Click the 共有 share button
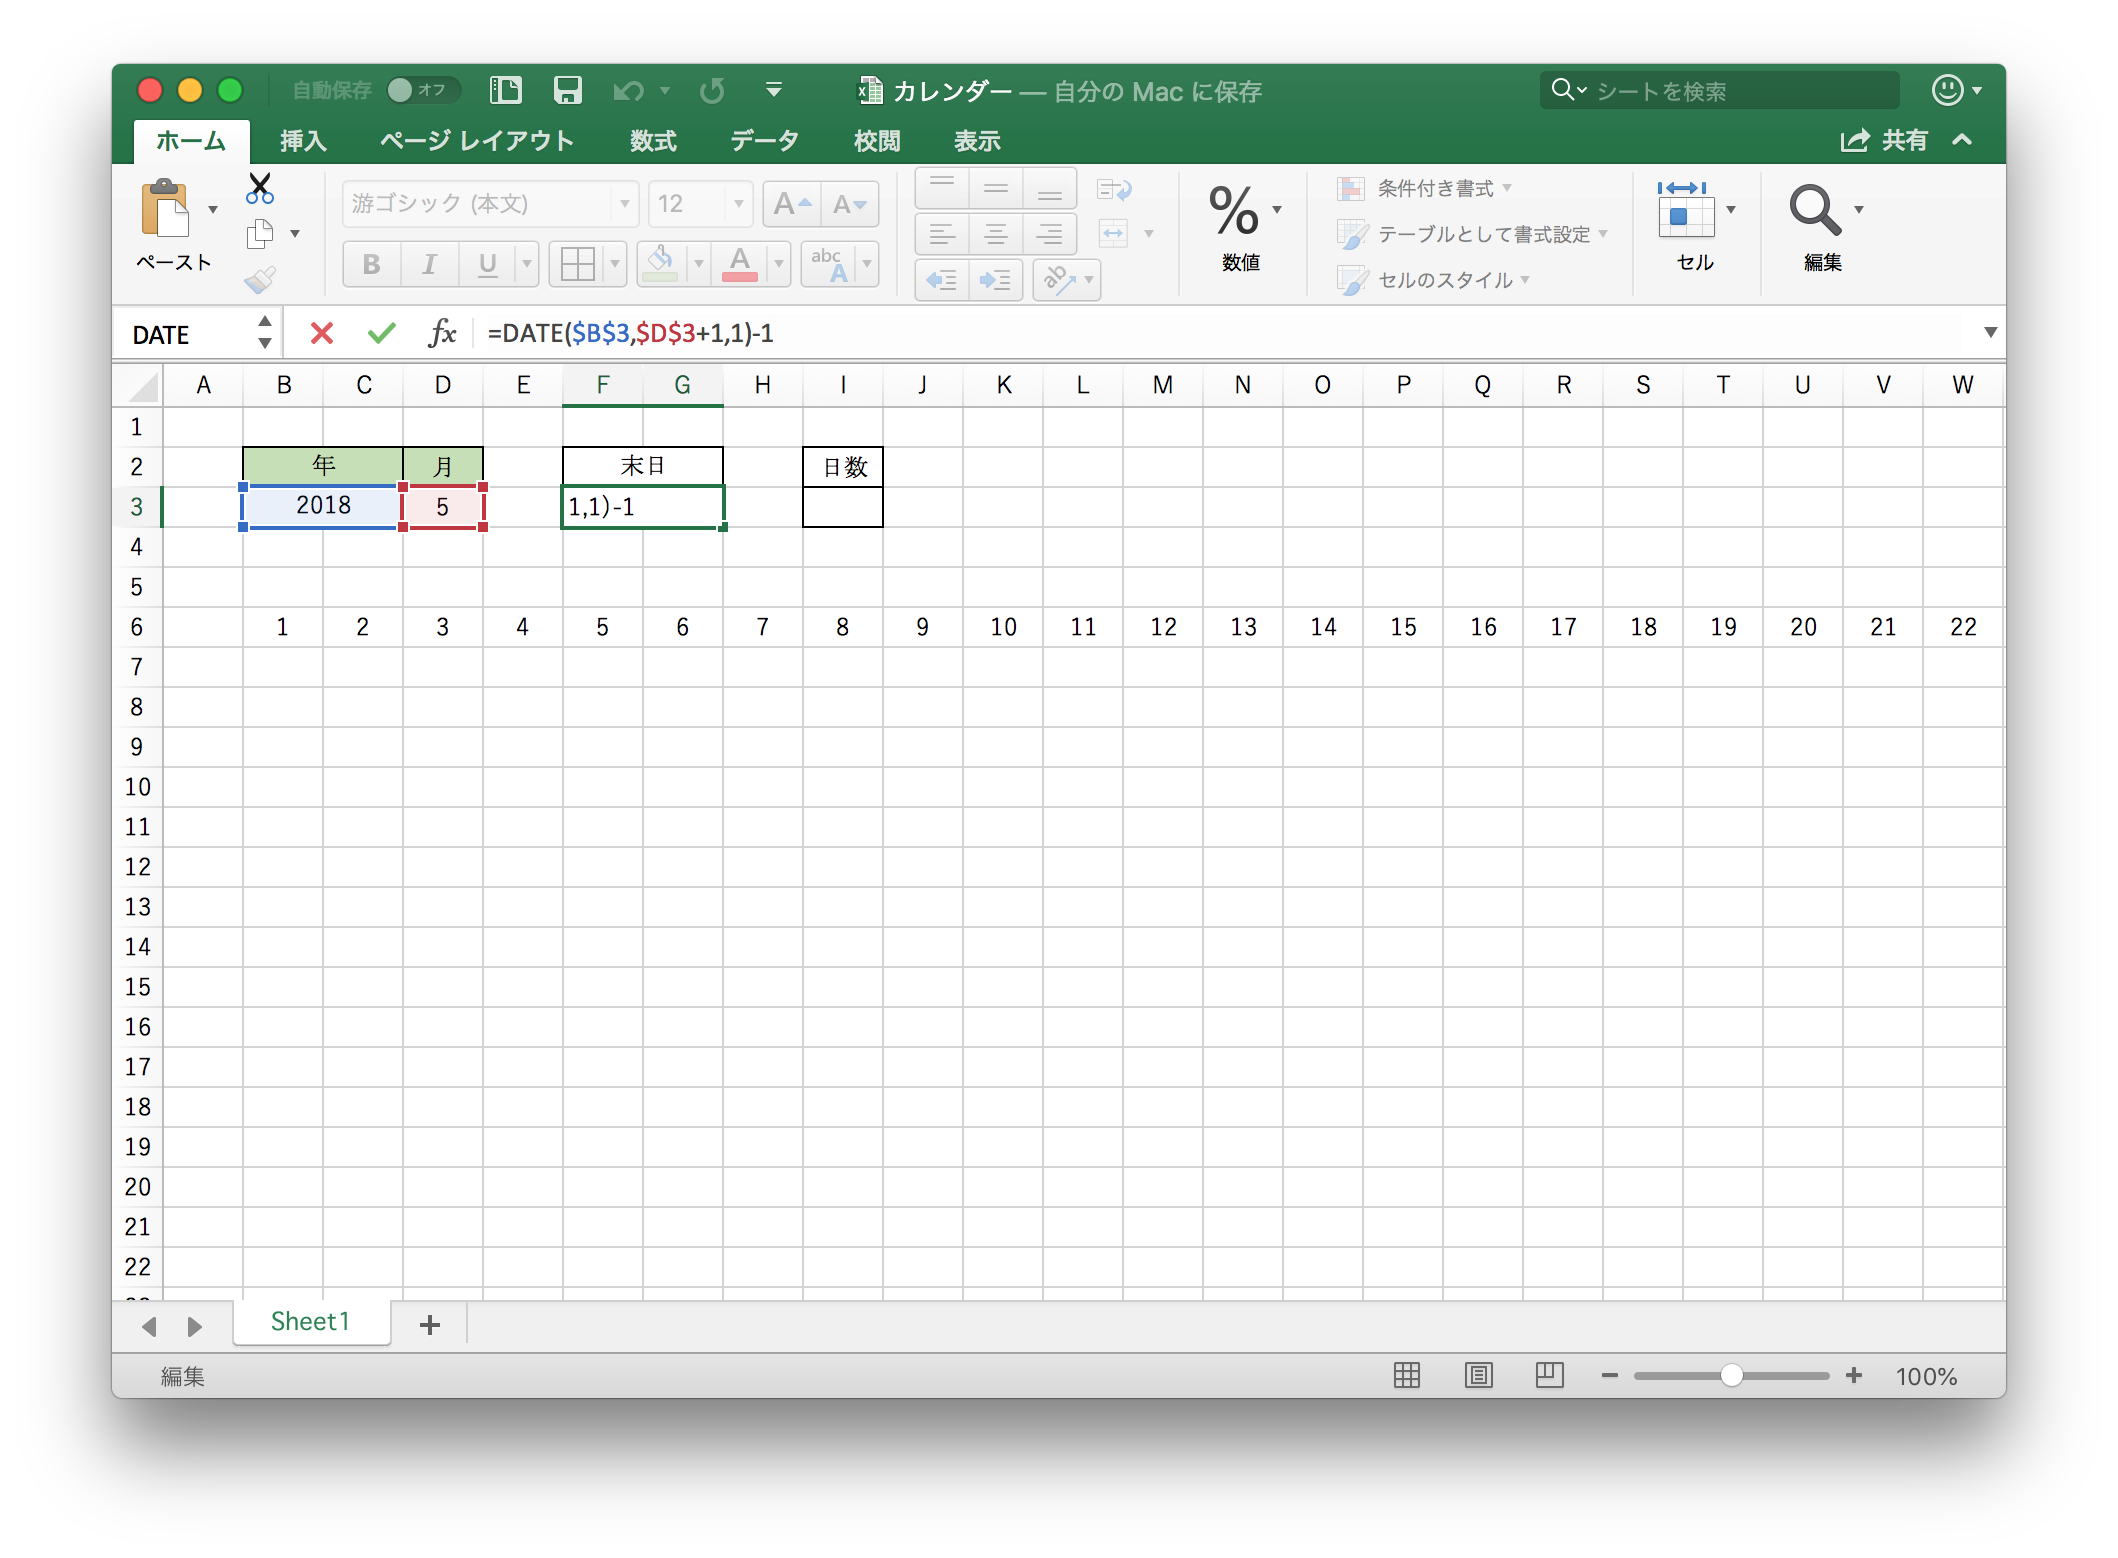 (1885, 141)
